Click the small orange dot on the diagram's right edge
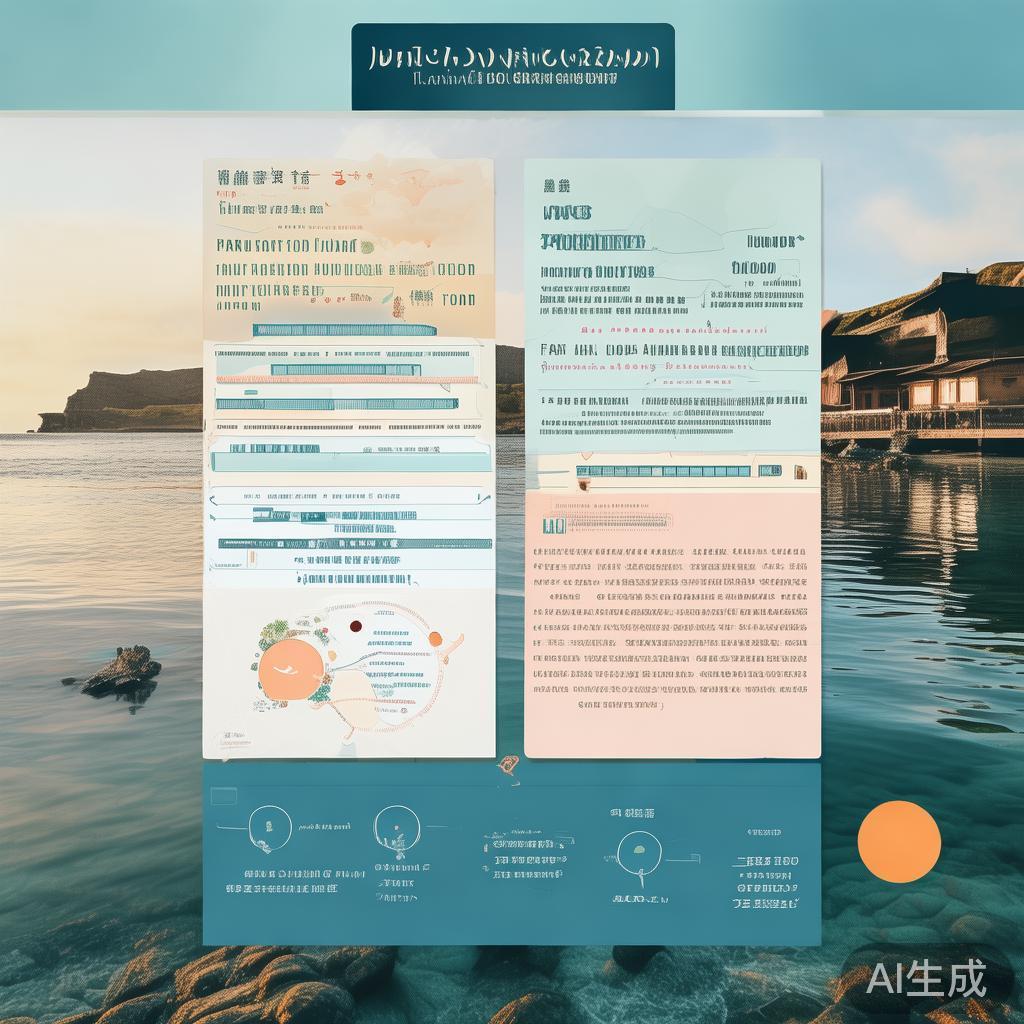 (435, 639)
